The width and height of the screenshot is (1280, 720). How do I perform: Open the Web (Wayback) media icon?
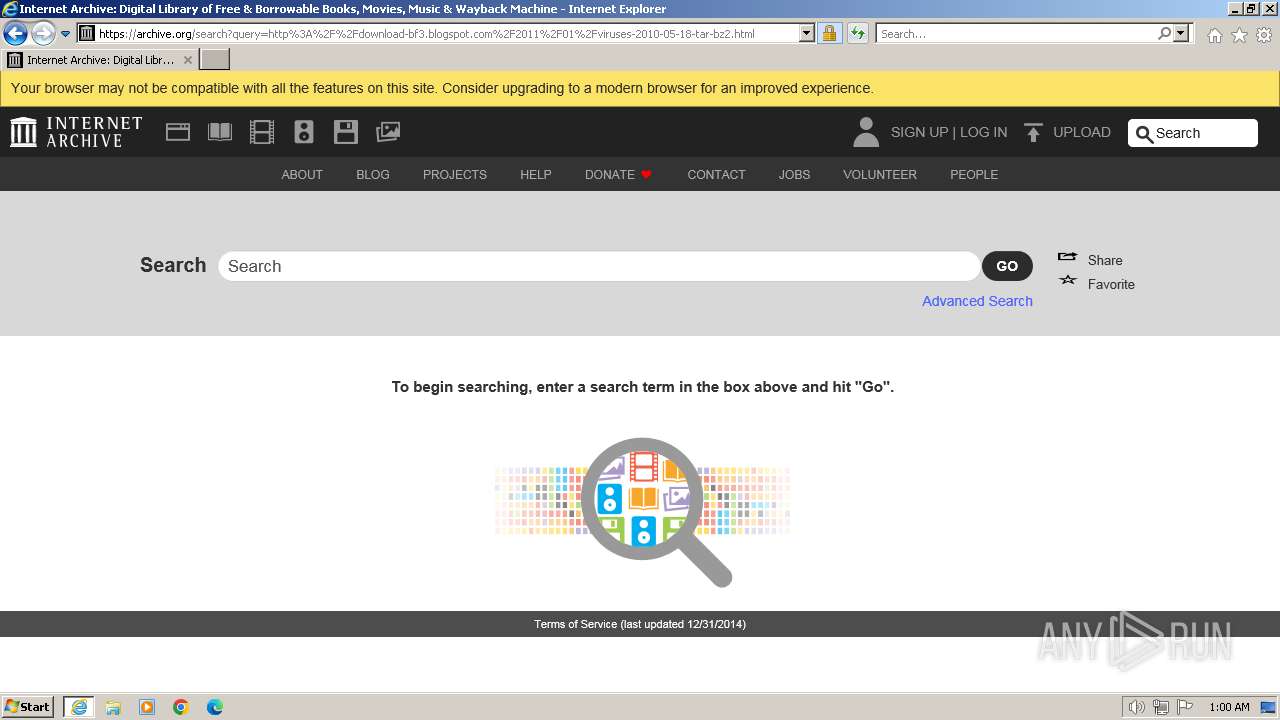(x=178, y=132)
